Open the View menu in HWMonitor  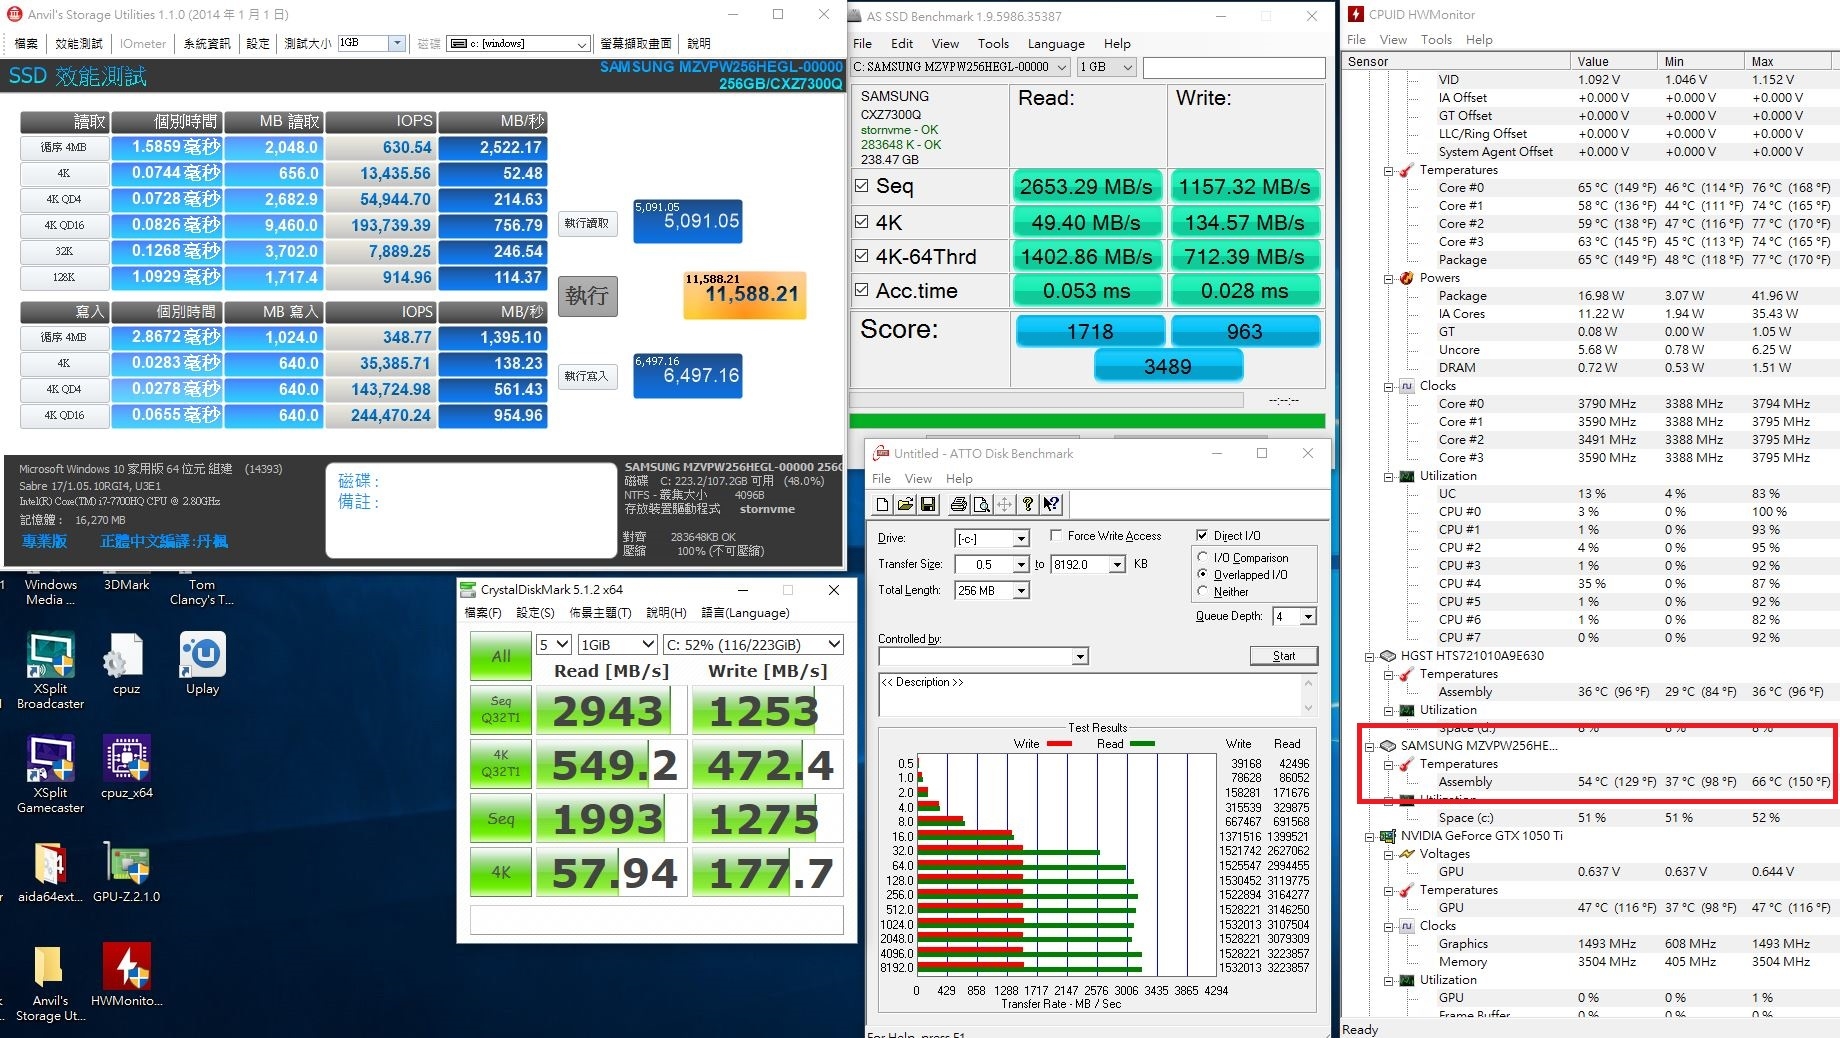1393,40
